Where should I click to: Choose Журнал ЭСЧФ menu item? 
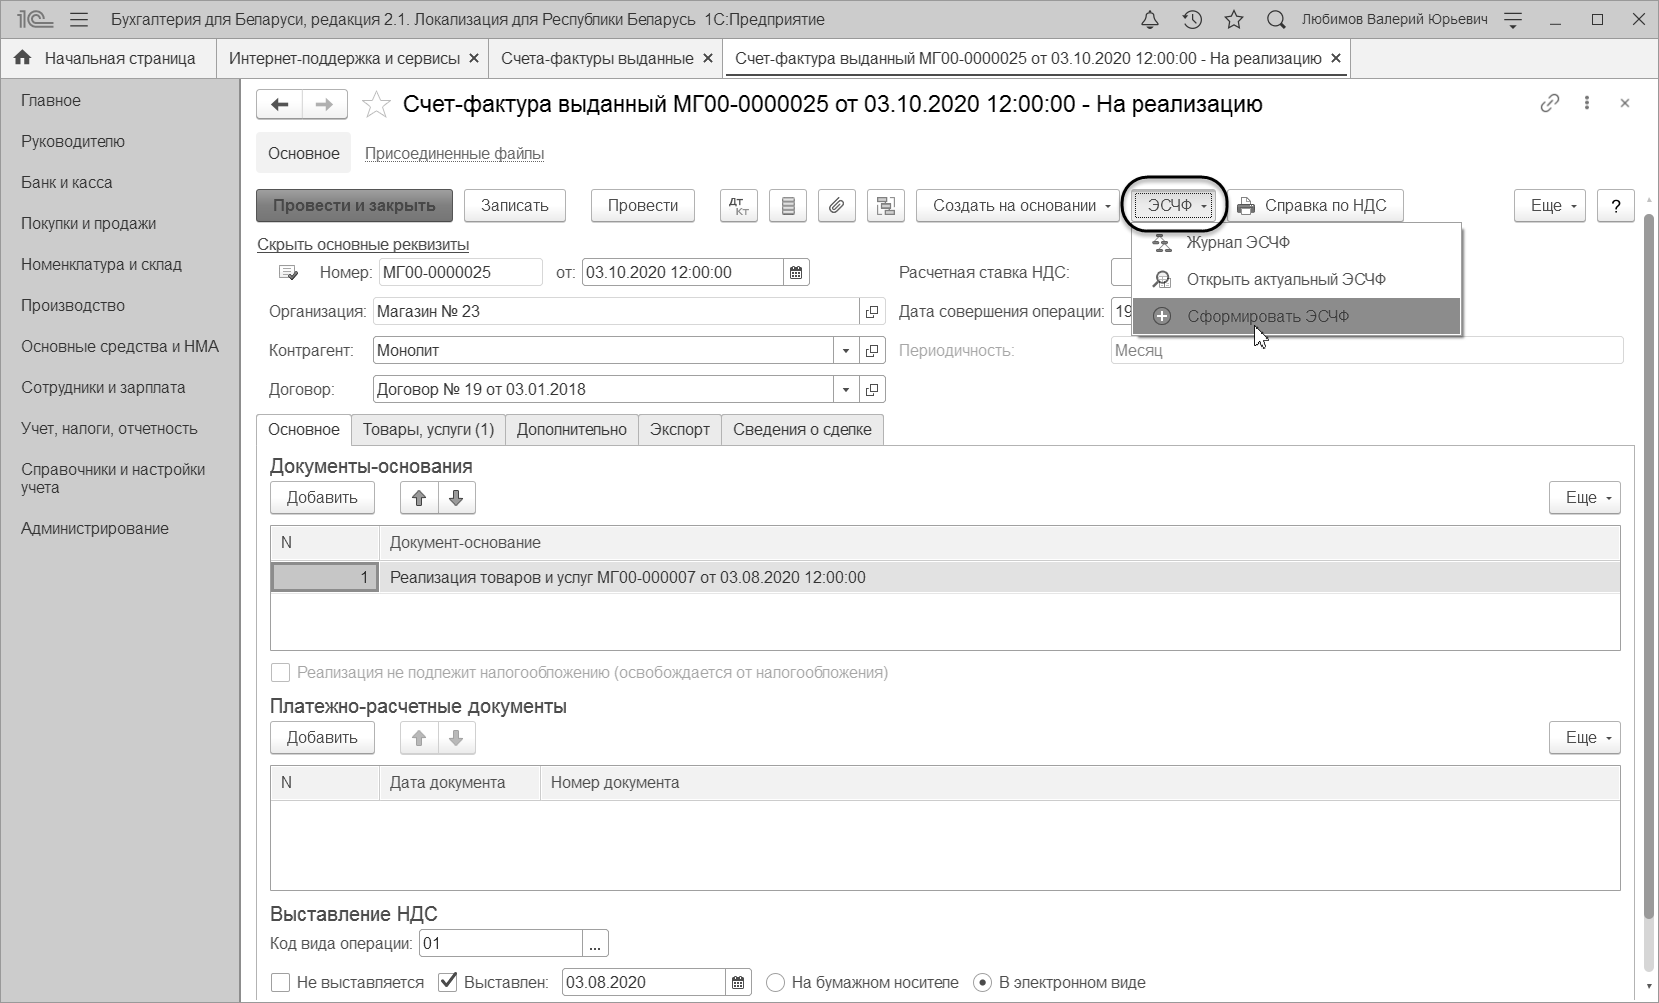point(1296,242)
